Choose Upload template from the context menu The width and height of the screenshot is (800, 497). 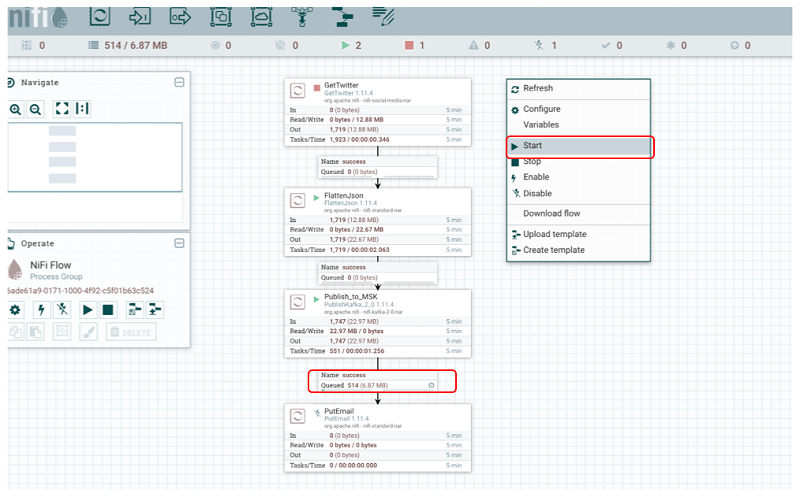(x=579, y=234)
